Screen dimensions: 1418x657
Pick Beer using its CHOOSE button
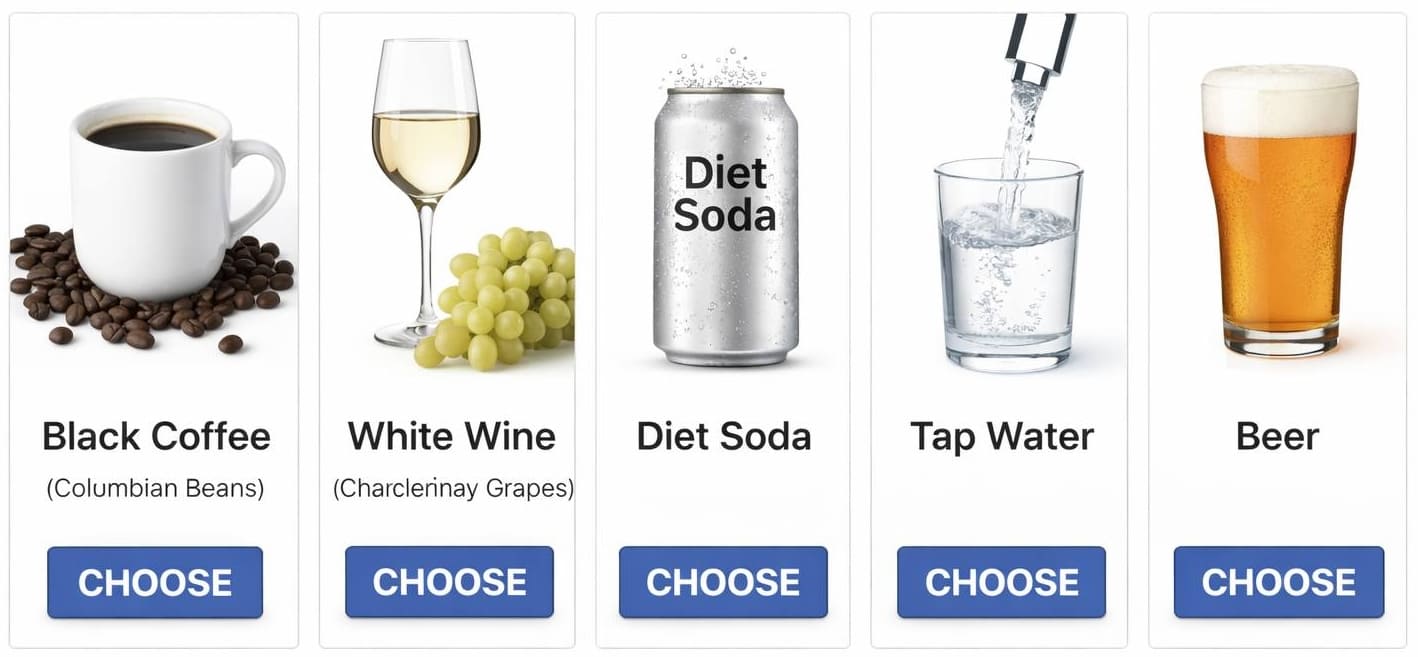coord(1278,582)
